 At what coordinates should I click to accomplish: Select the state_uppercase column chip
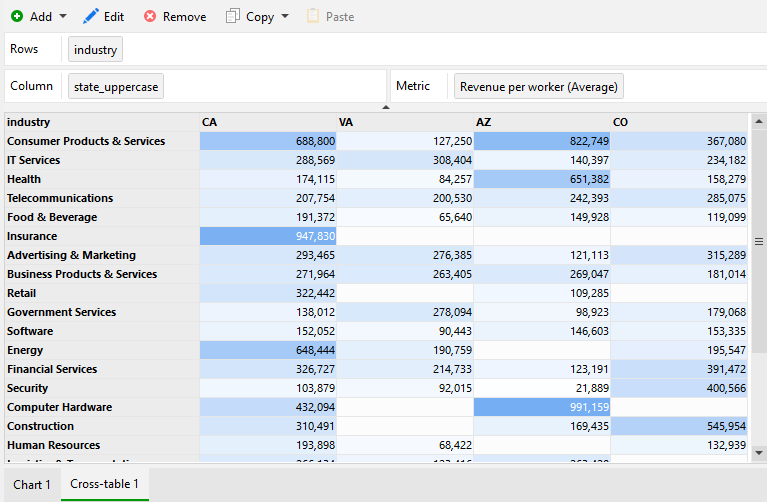[116, 87]
